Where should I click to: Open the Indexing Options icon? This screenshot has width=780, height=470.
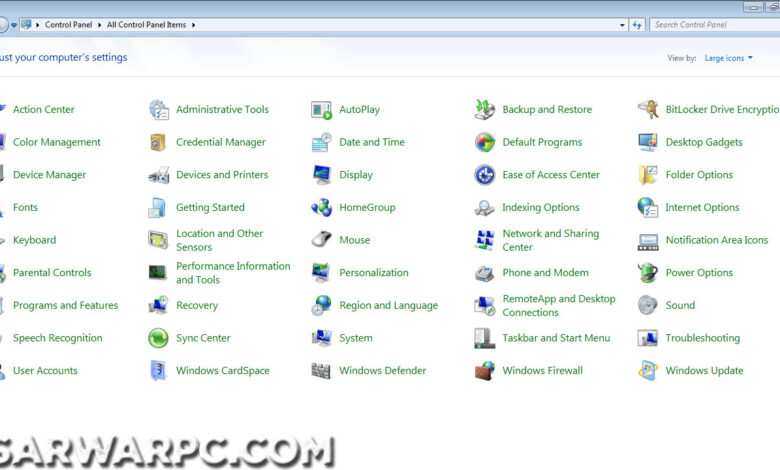[x=485, y=207]
